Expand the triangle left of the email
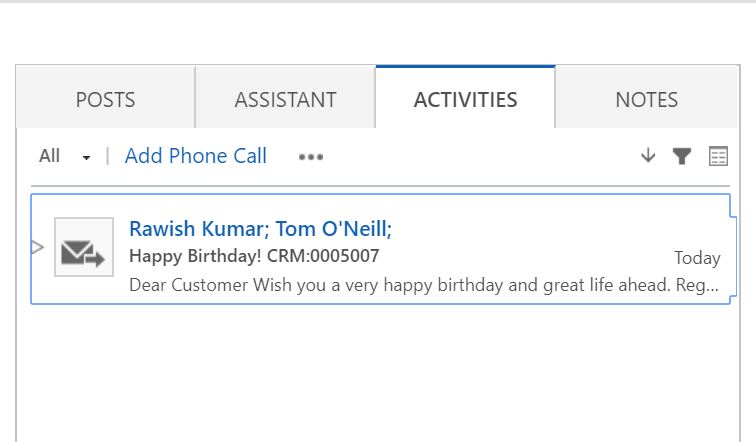Image resolution: width=756 pixels, height=442 pixels. click(38, 248)
